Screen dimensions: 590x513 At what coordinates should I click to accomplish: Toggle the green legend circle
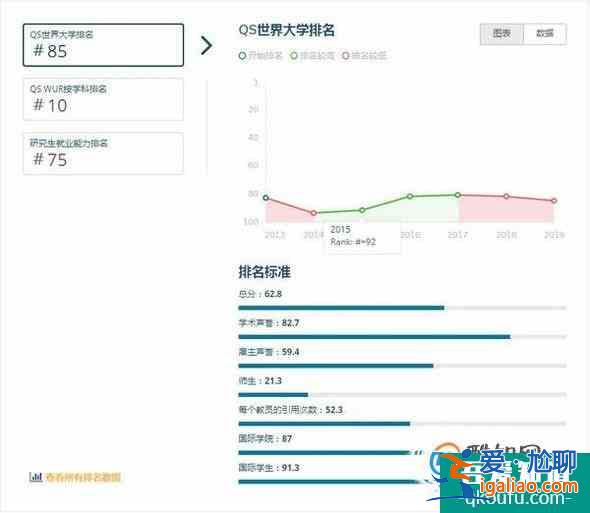pos(294,56)
